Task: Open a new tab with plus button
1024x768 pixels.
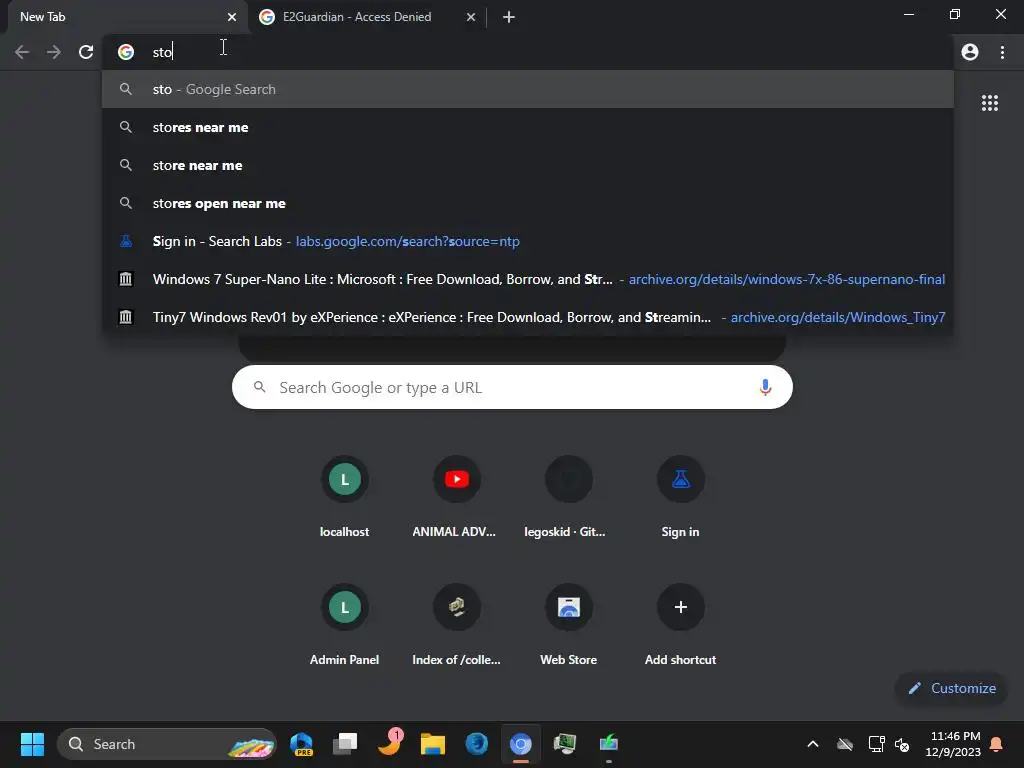Action: coord(509,17)
